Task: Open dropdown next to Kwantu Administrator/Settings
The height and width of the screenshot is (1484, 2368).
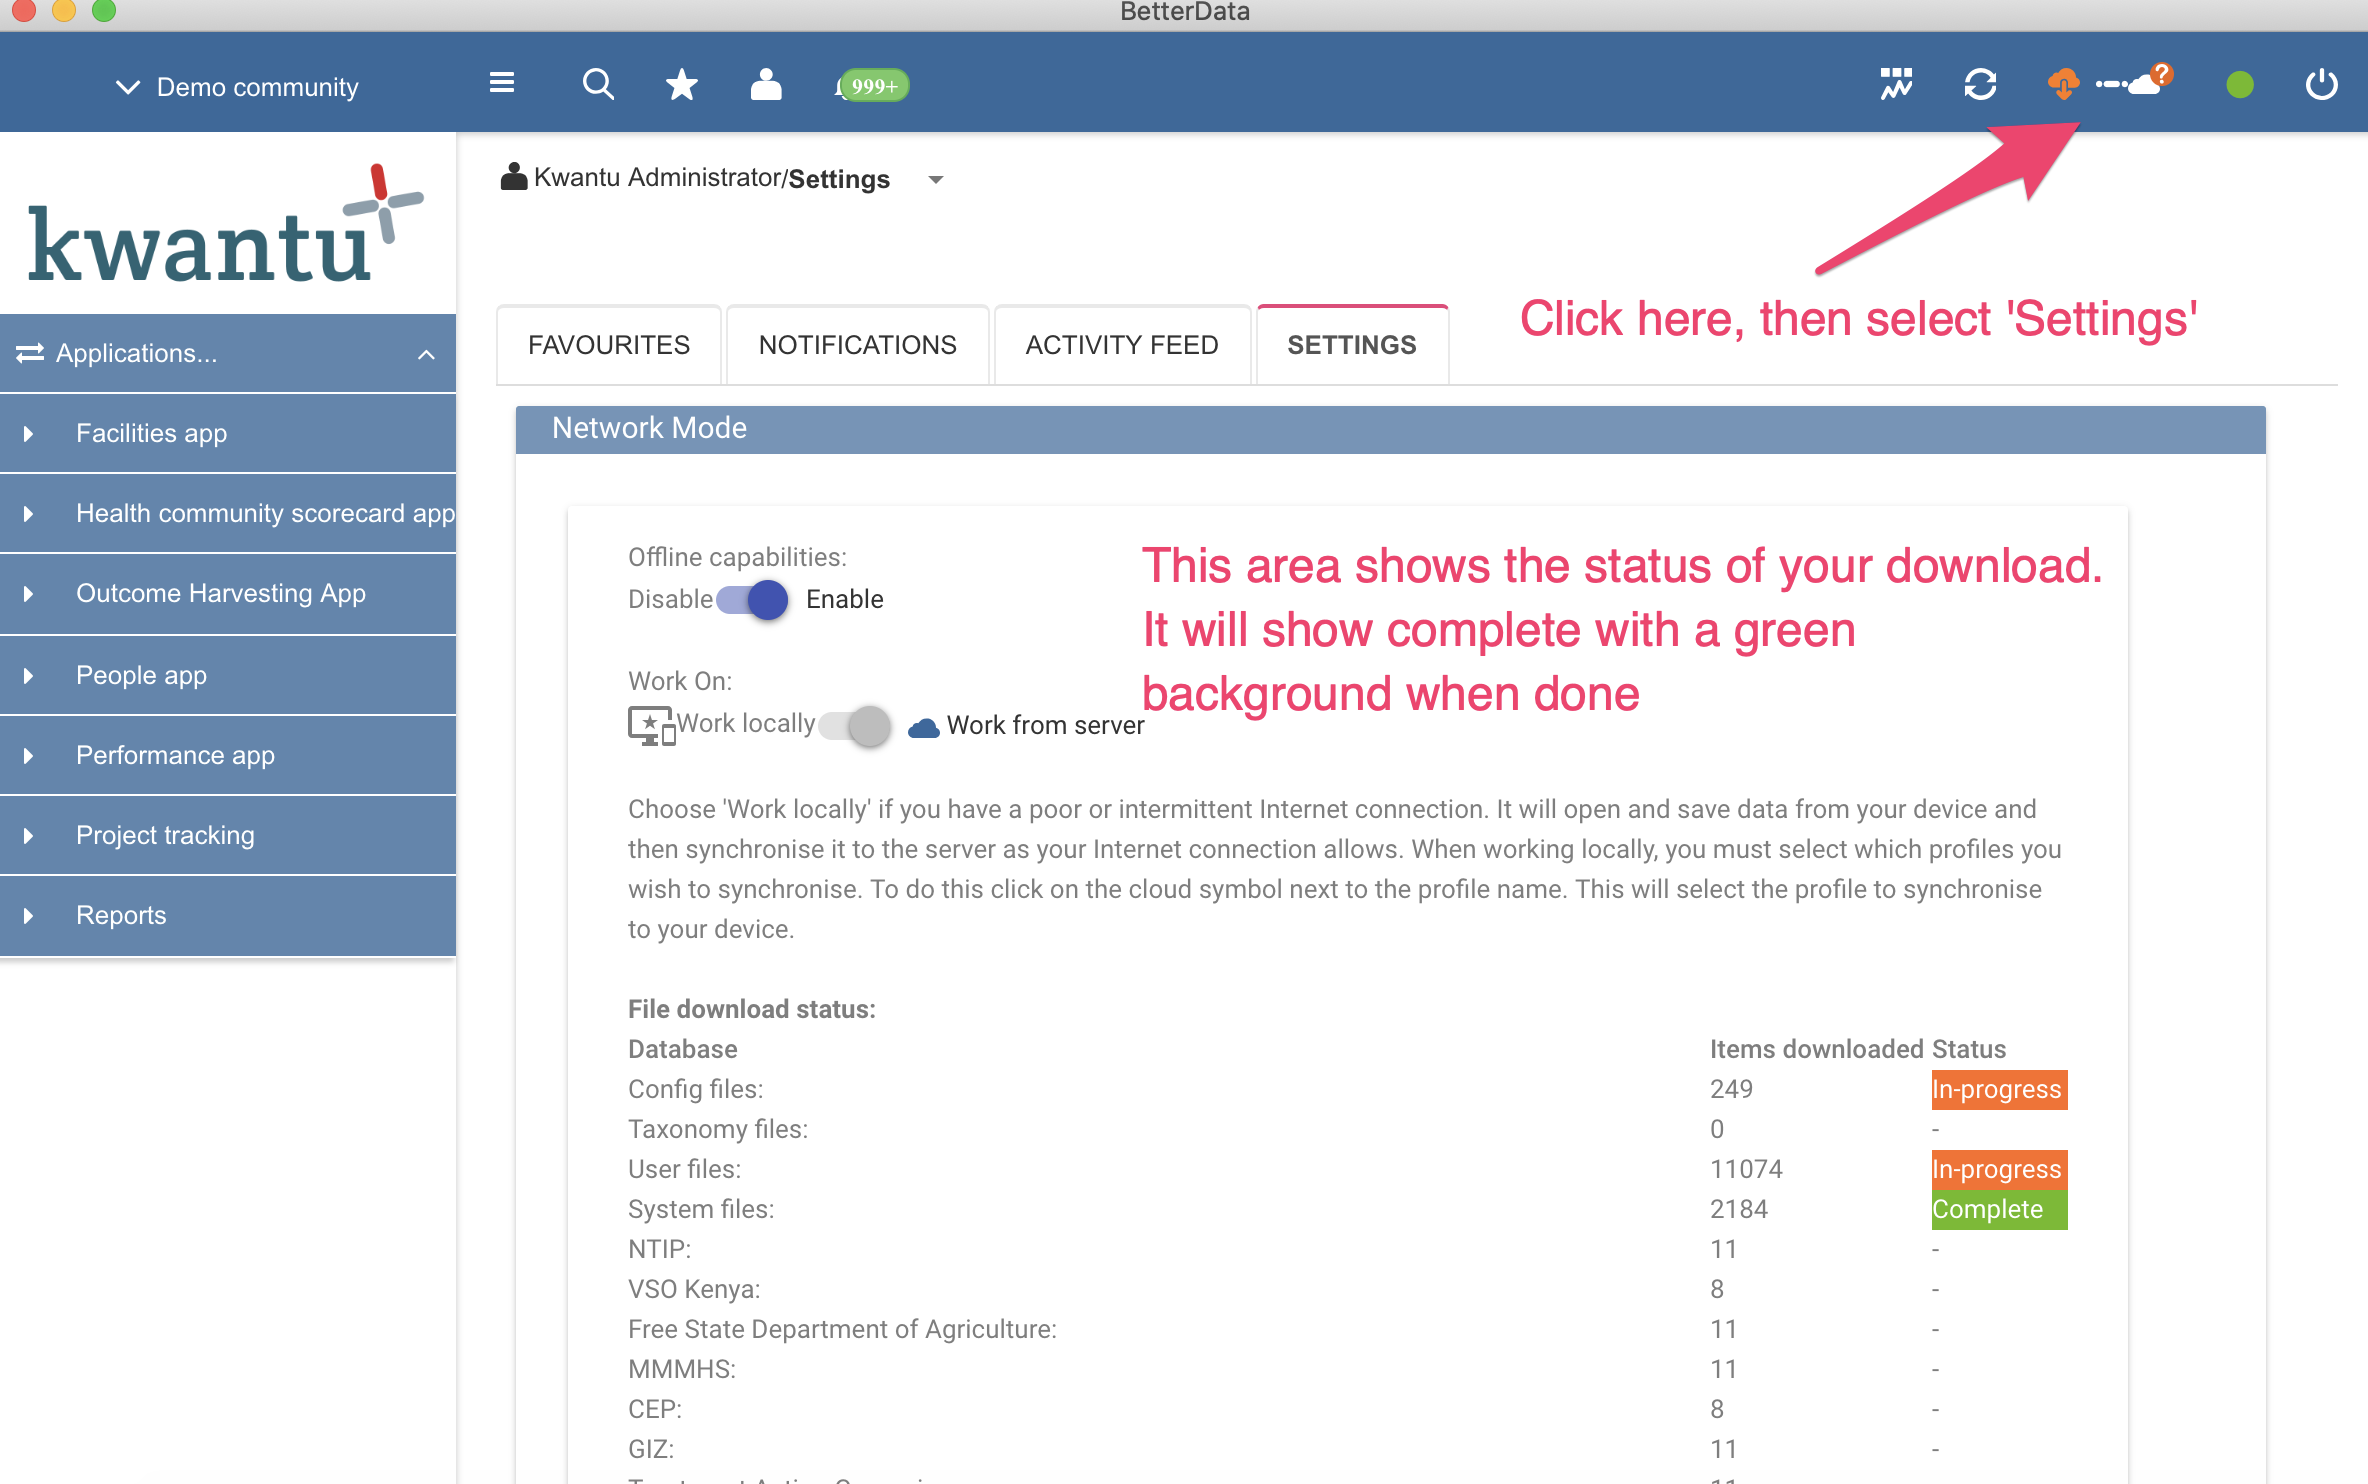Action: coord(936,180)
